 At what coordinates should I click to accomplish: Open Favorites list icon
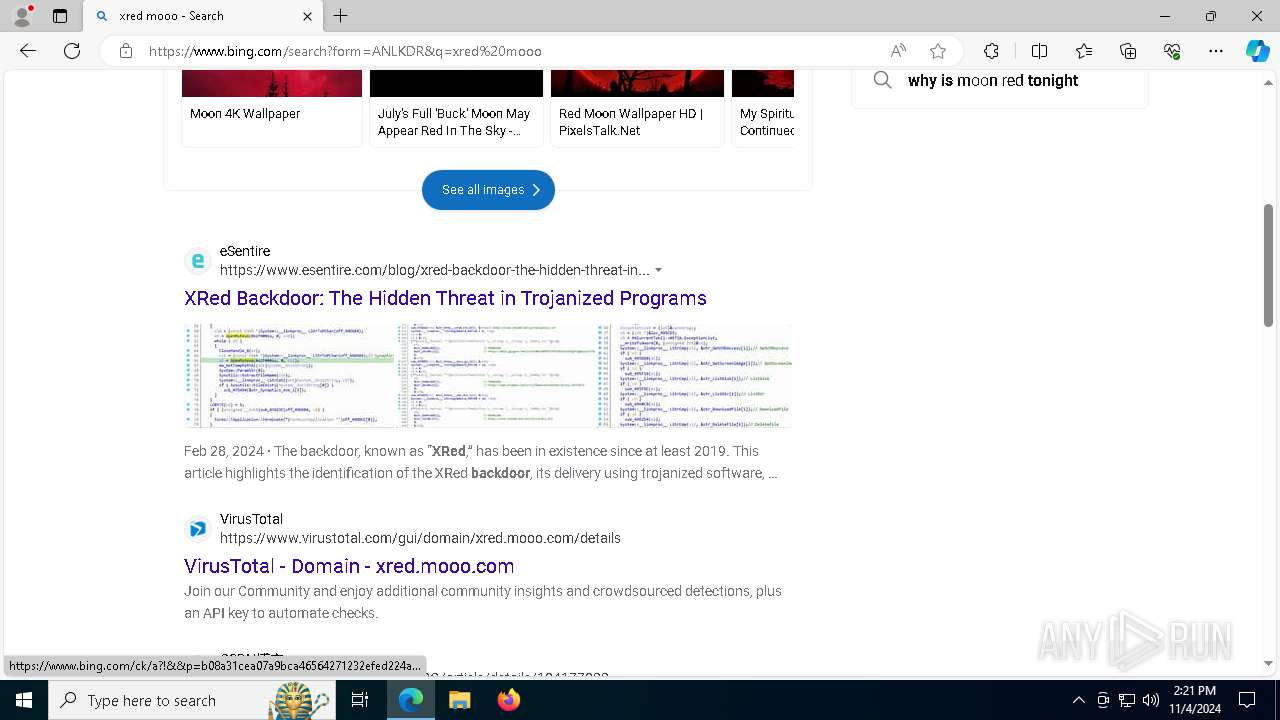[1084, 51]
